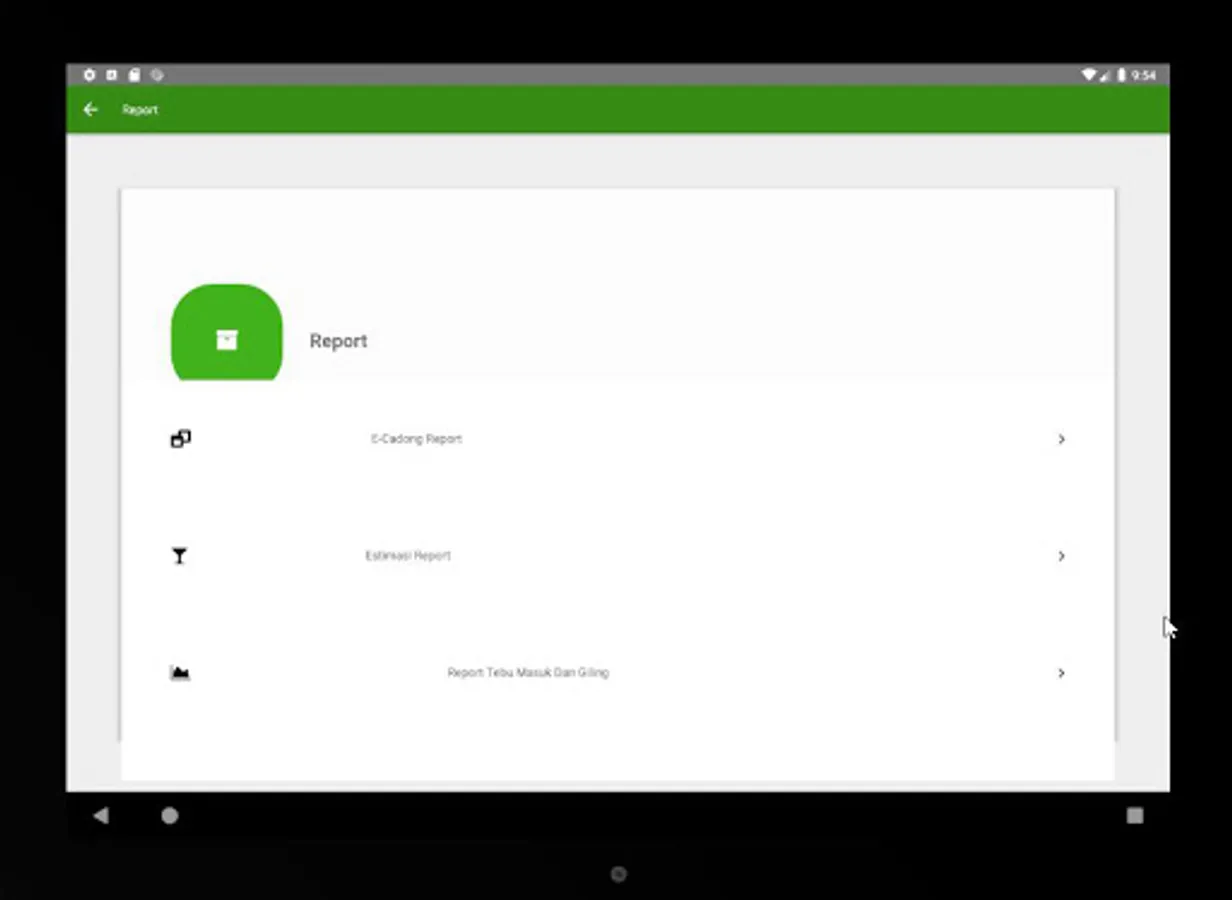Tap the settings gear in the status bar
This screenshot has width=1232, height=900.
(89, 75)
